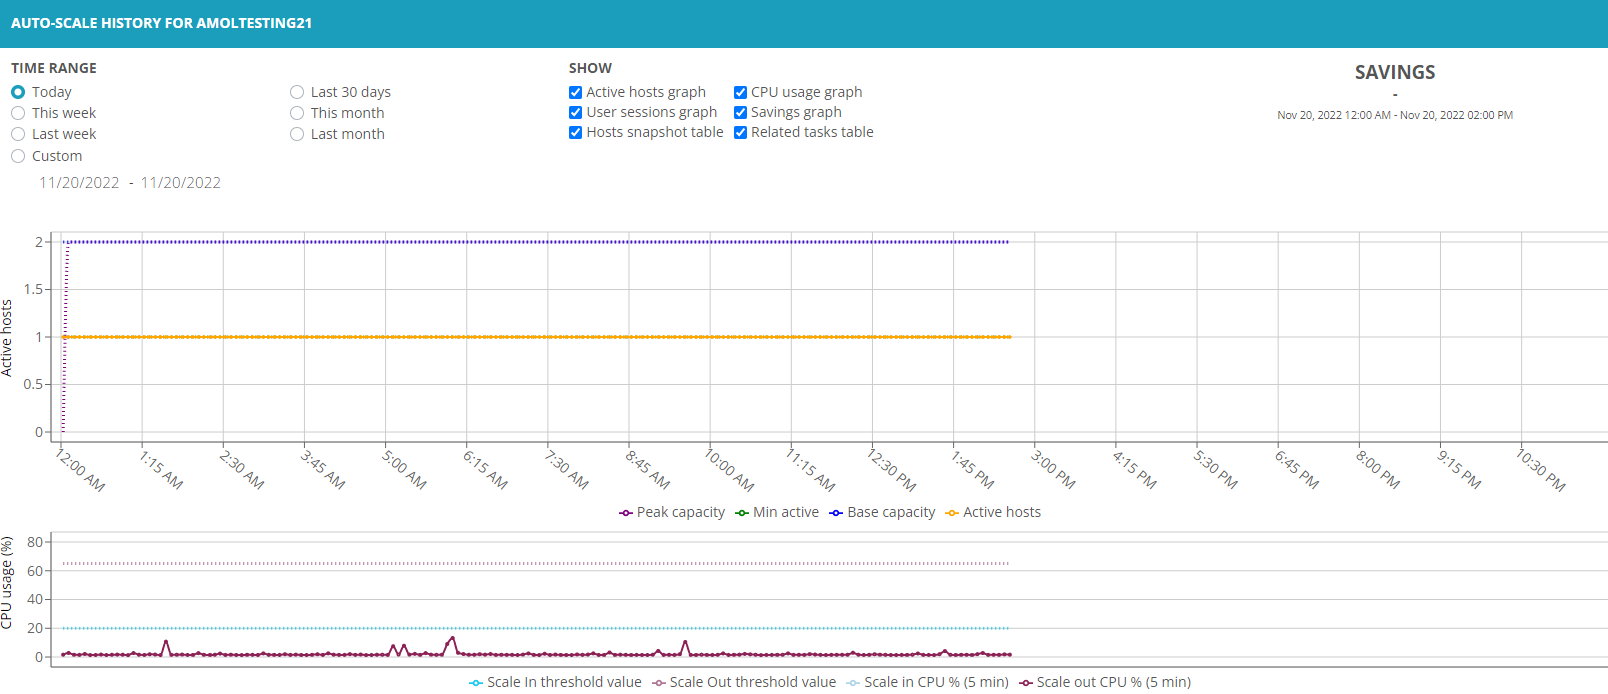Image resolution: width=1608 pixels, height=694 pixels.
Task: Disable the CPU usage graph checkbox
Action: [x=741, y=93]
